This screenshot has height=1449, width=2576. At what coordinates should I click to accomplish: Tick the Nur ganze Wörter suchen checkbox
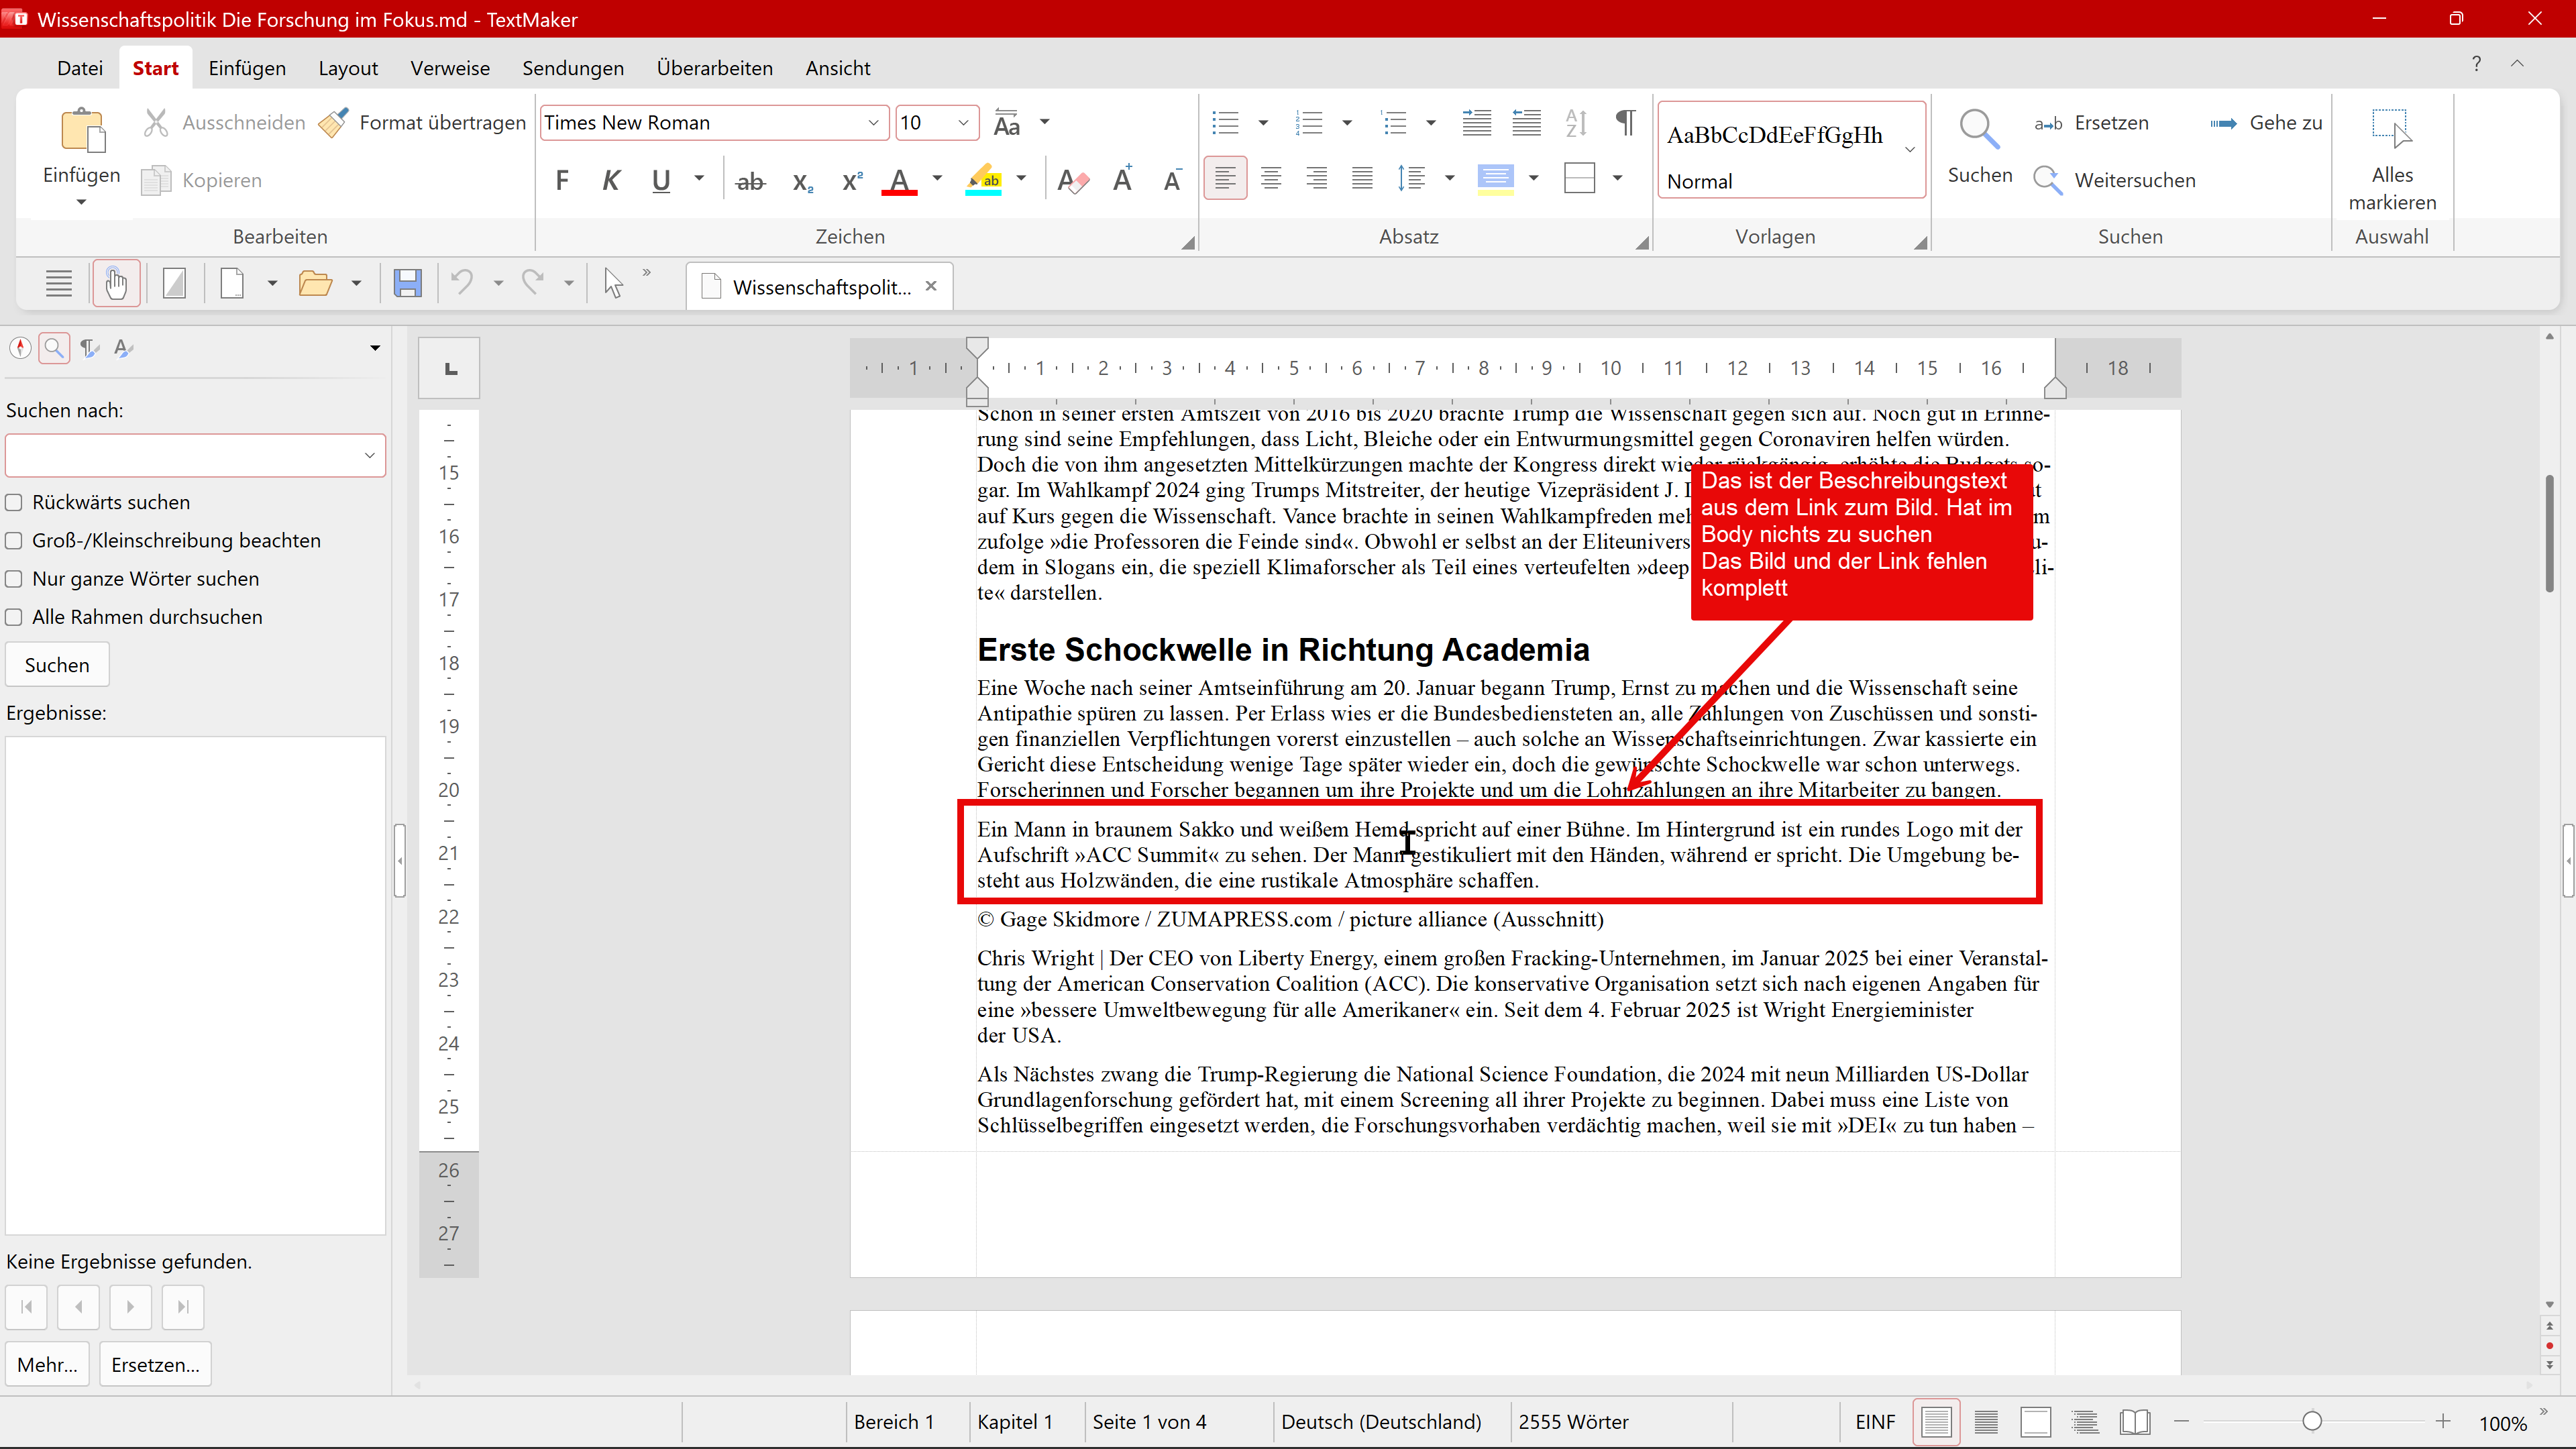pyautogui.click(x=14, y=579)
